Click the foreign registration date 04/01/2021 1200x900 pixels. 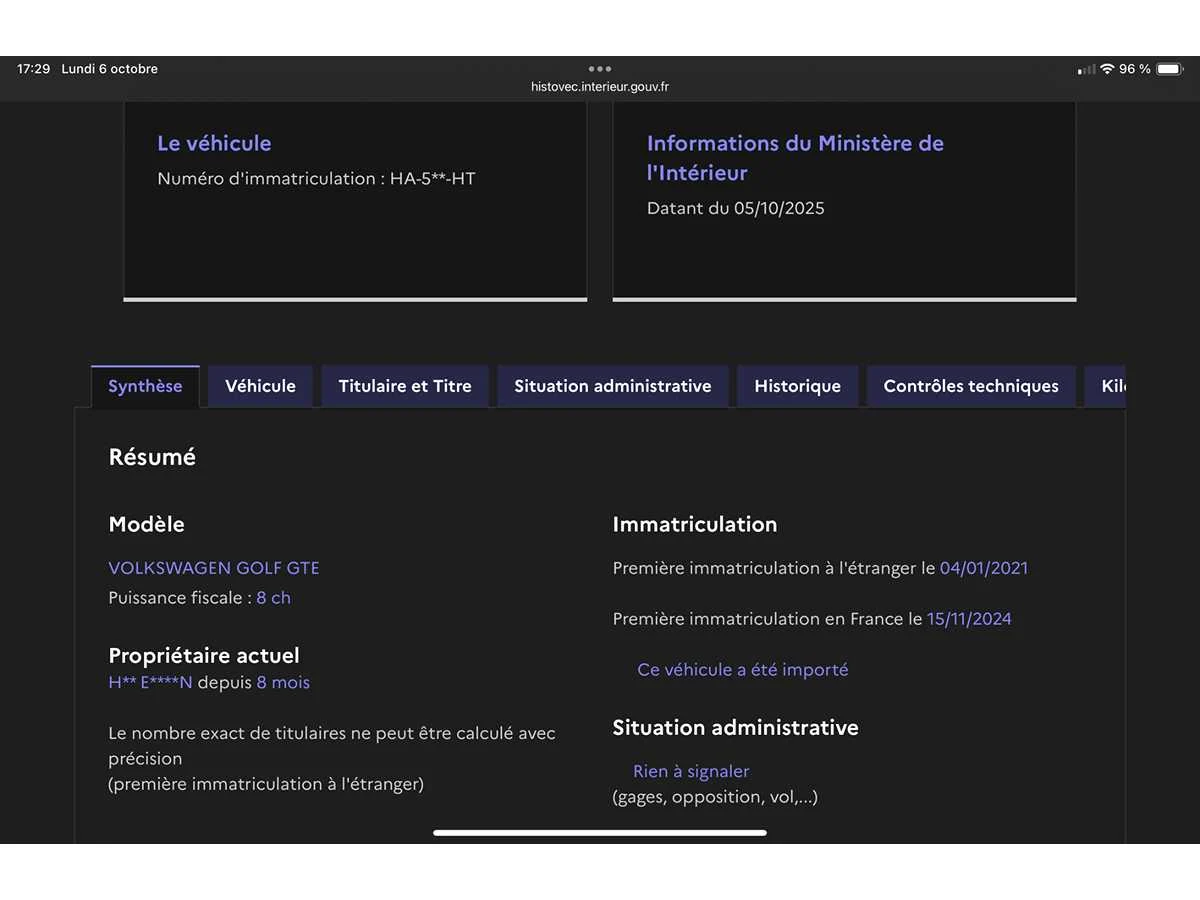pyautogui.click(x=983, y=568)
